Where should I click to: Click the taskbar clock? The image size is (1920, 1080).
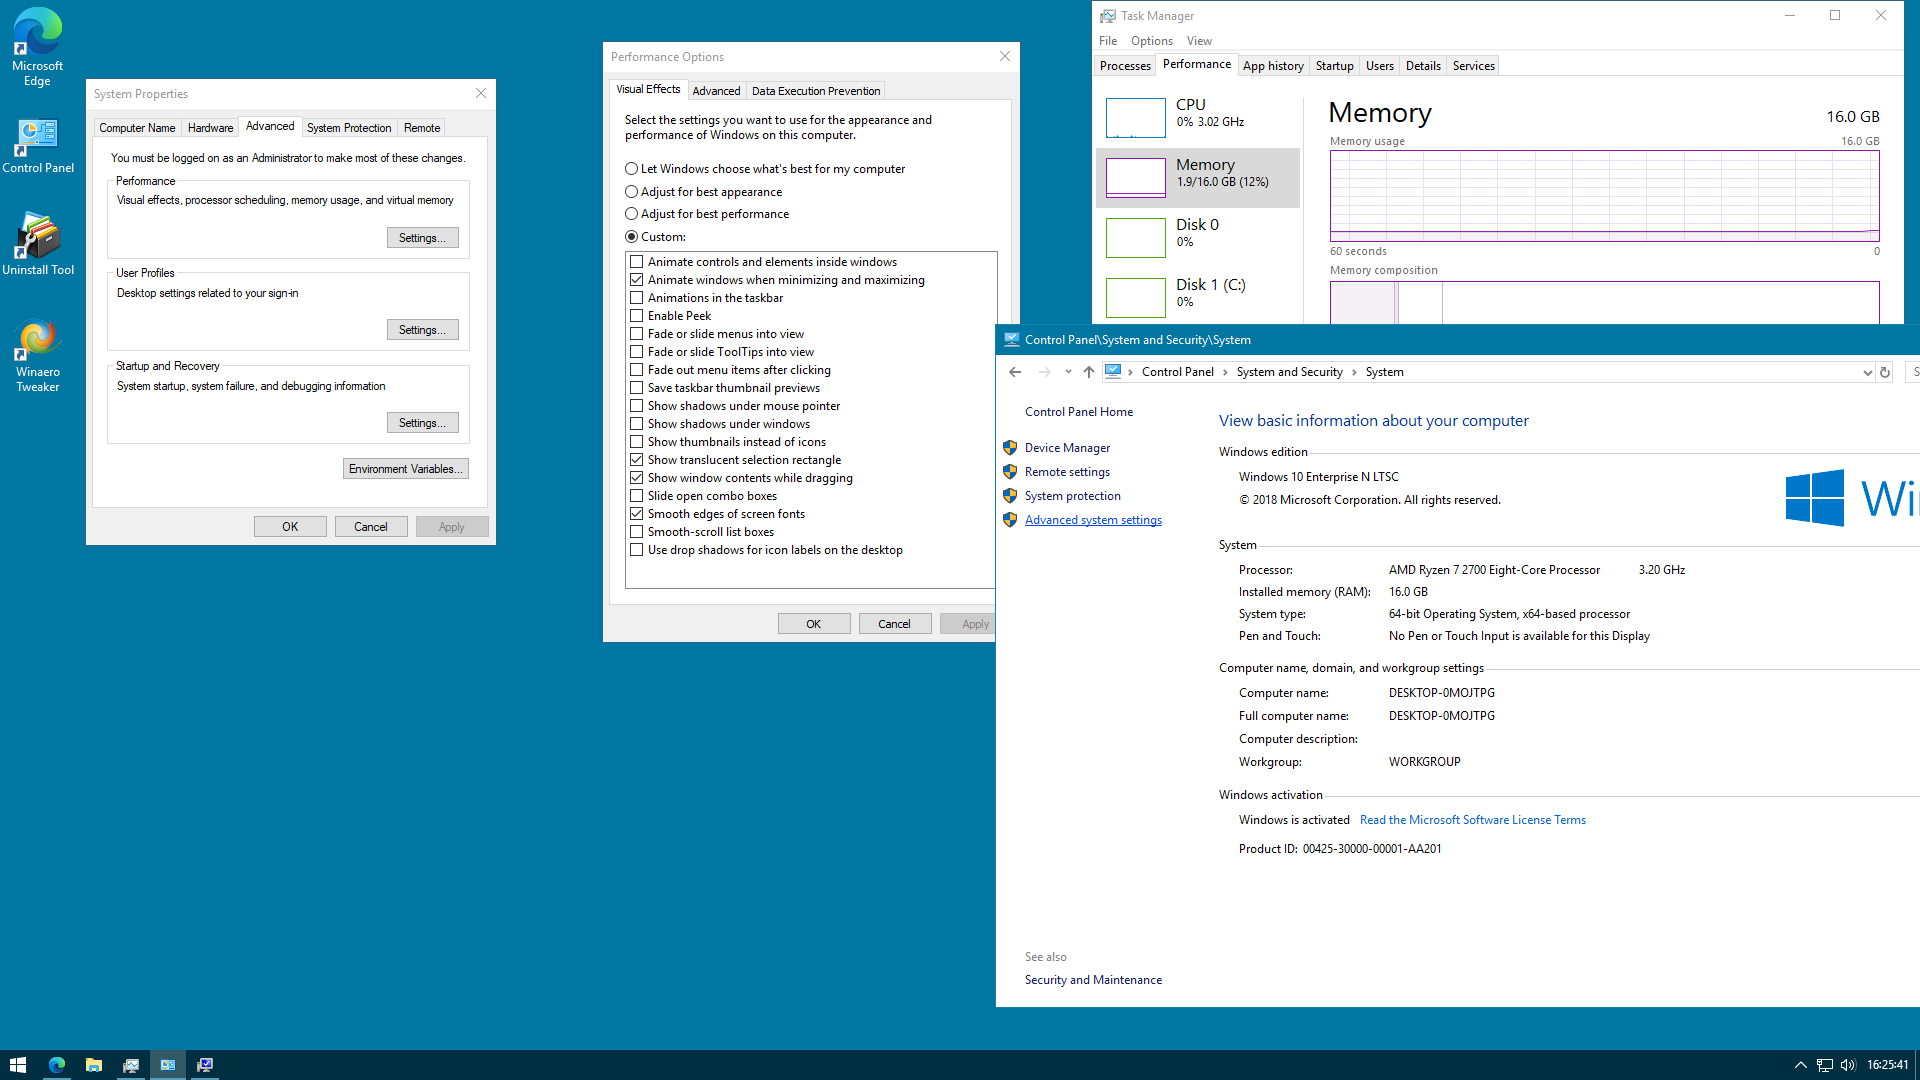tap(1887, 1065)
